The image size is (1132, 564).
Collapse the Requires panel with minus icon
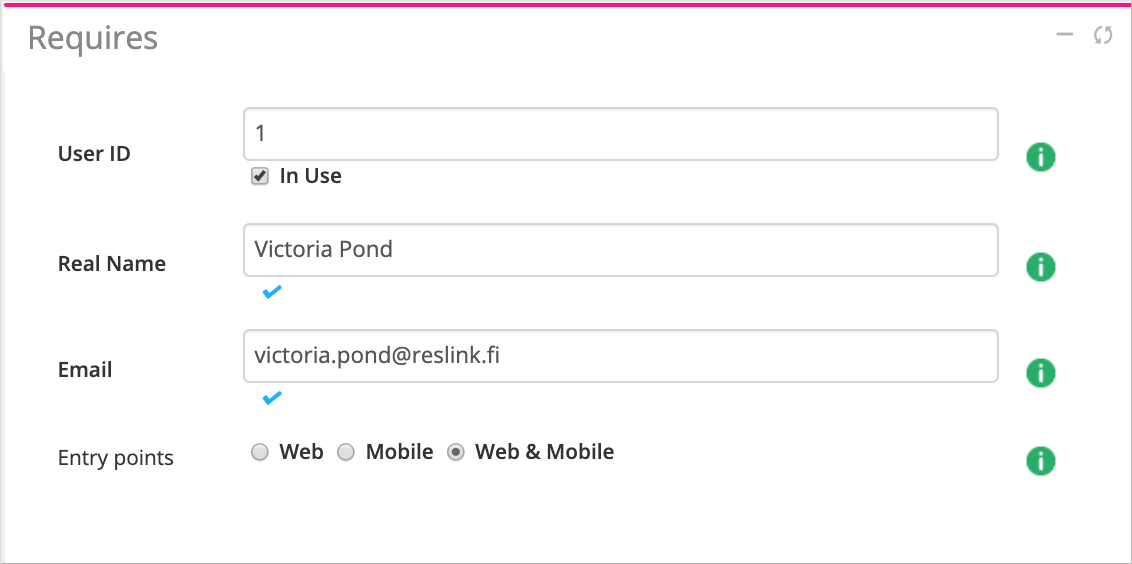[x=1065, y=35]
